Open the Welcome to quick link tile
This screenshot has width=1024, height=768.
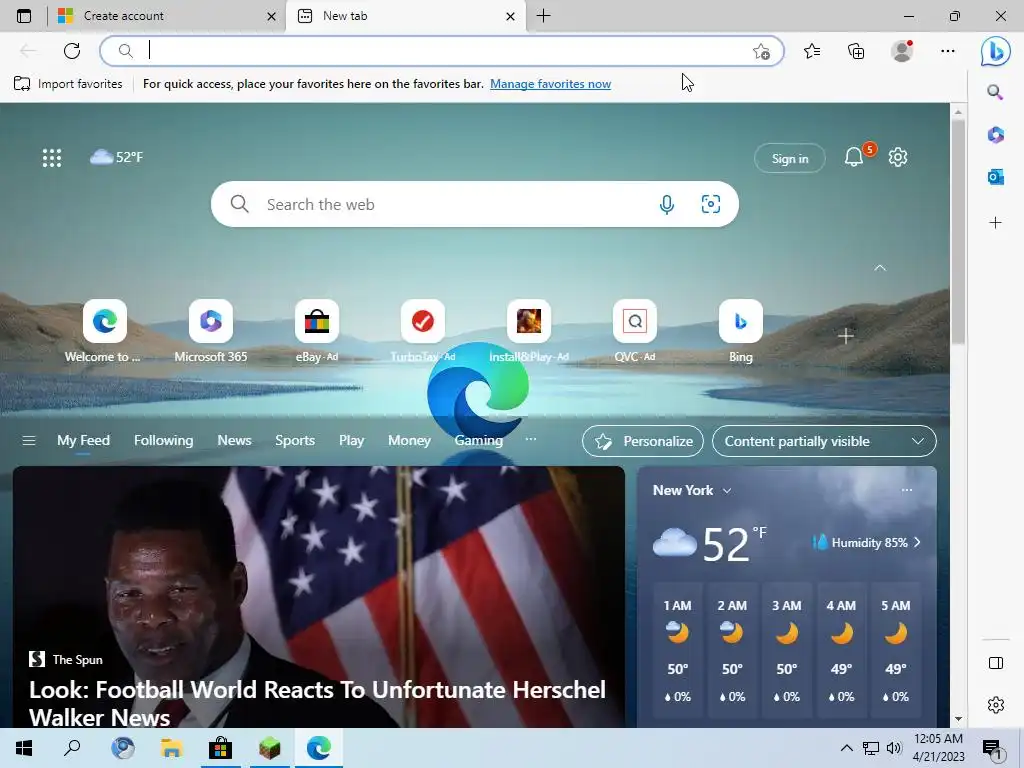point(104,331)
